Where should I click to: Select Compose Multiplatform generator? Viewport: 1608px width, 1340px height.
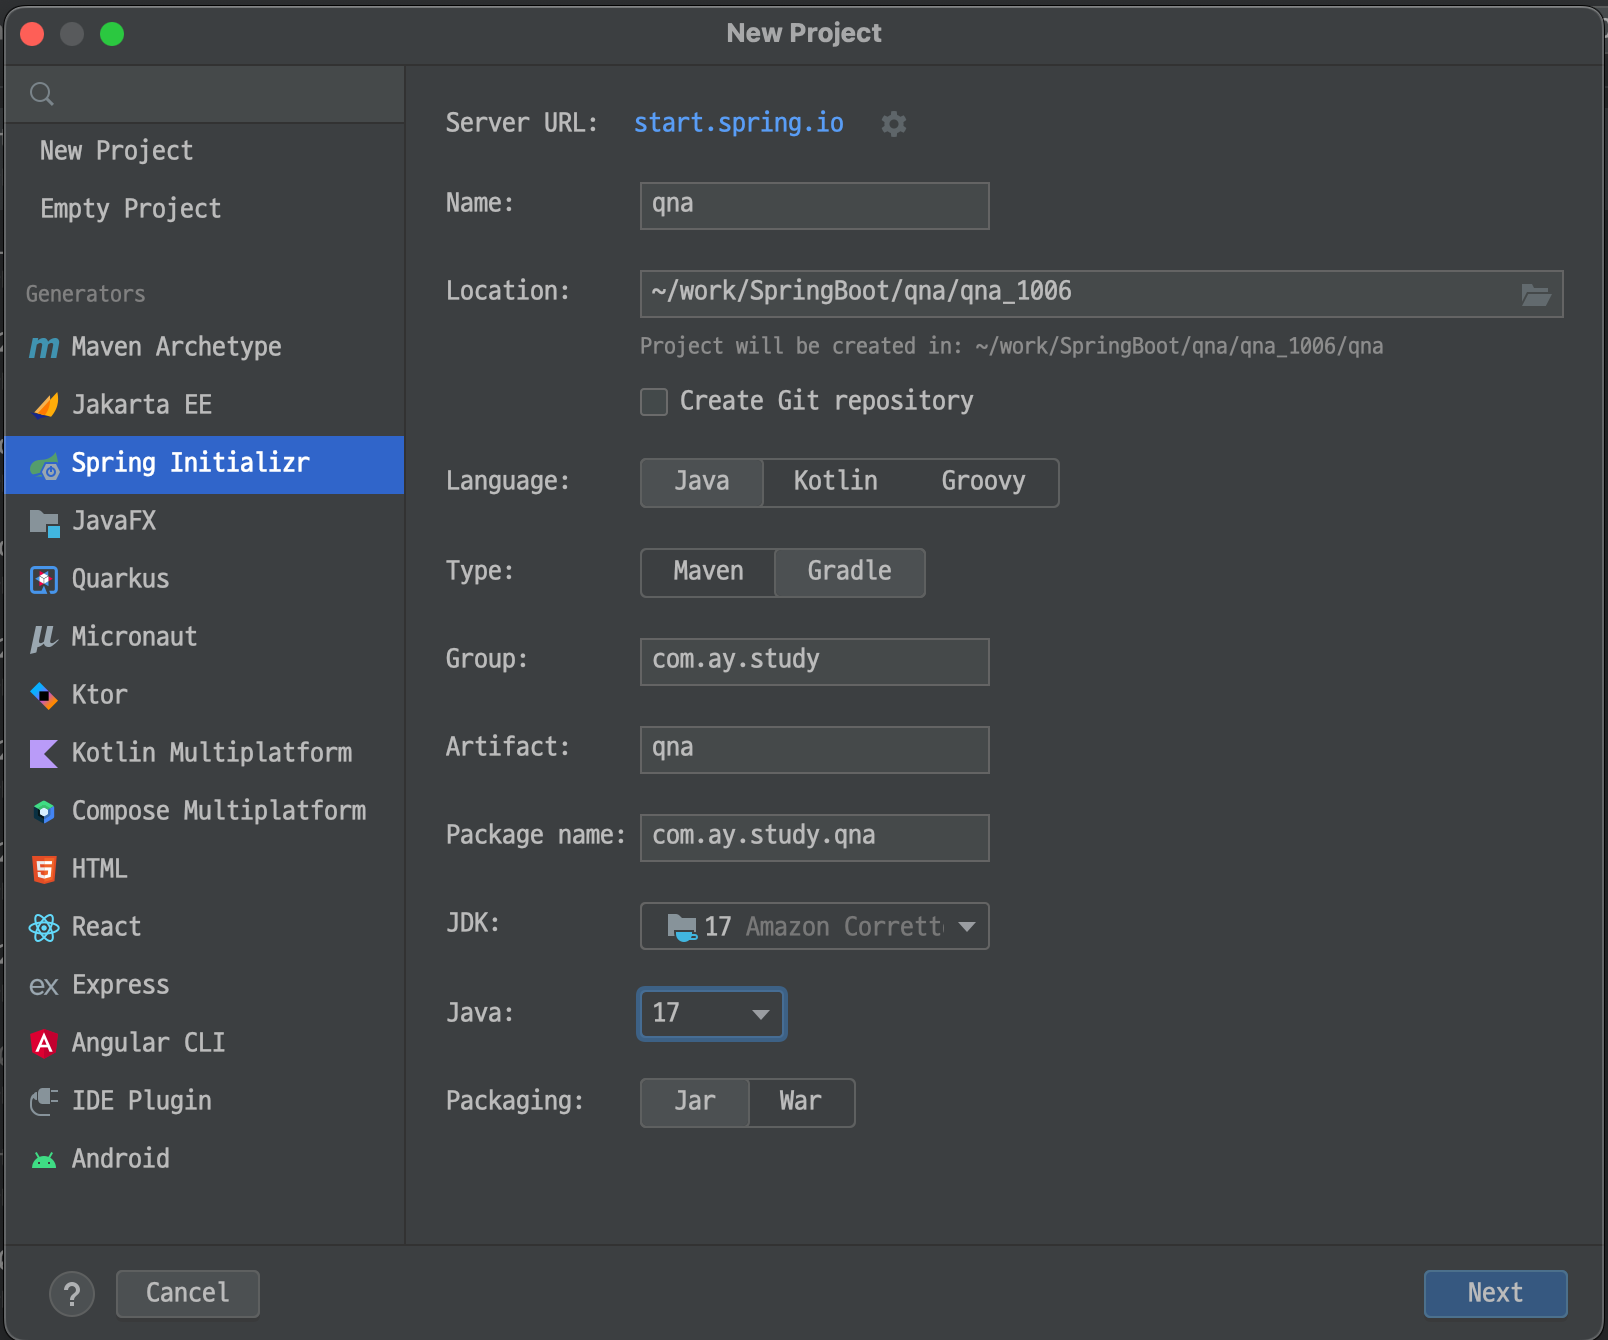click(205, 811)
